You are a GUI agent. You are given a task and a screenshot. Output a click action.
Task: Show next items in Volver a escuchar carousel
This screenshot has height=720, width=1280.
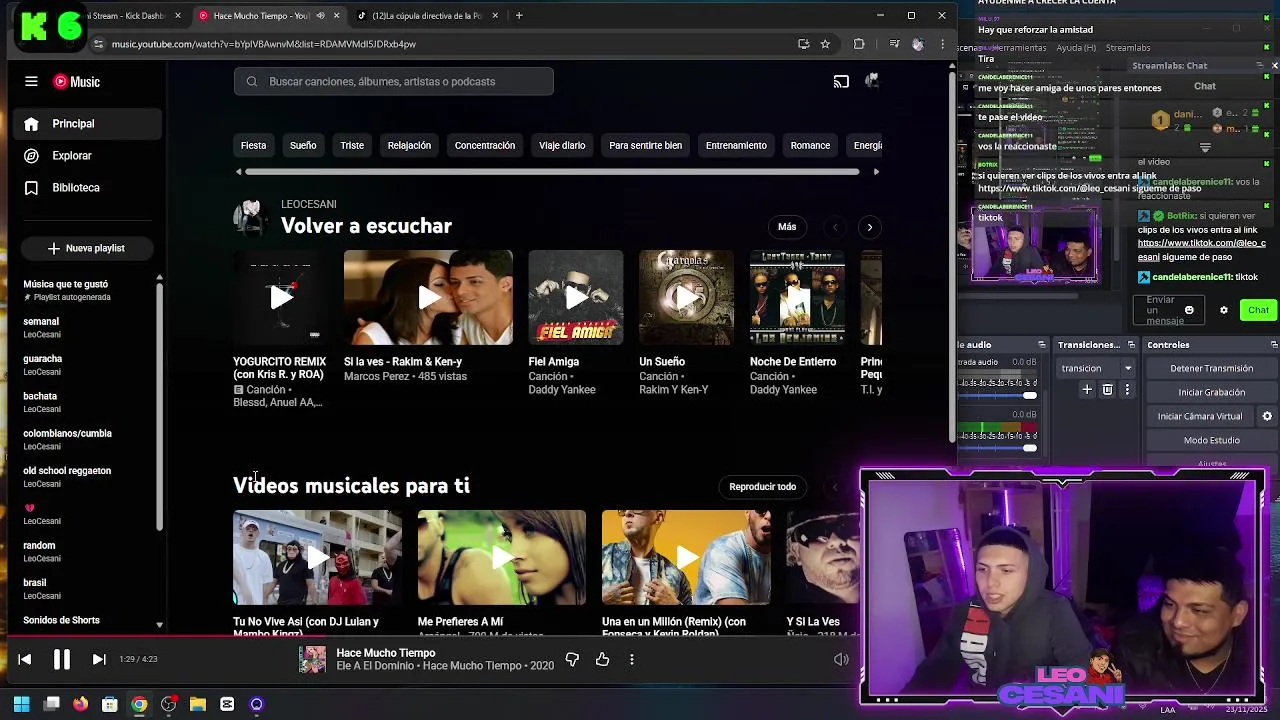(x=870, y=227)
